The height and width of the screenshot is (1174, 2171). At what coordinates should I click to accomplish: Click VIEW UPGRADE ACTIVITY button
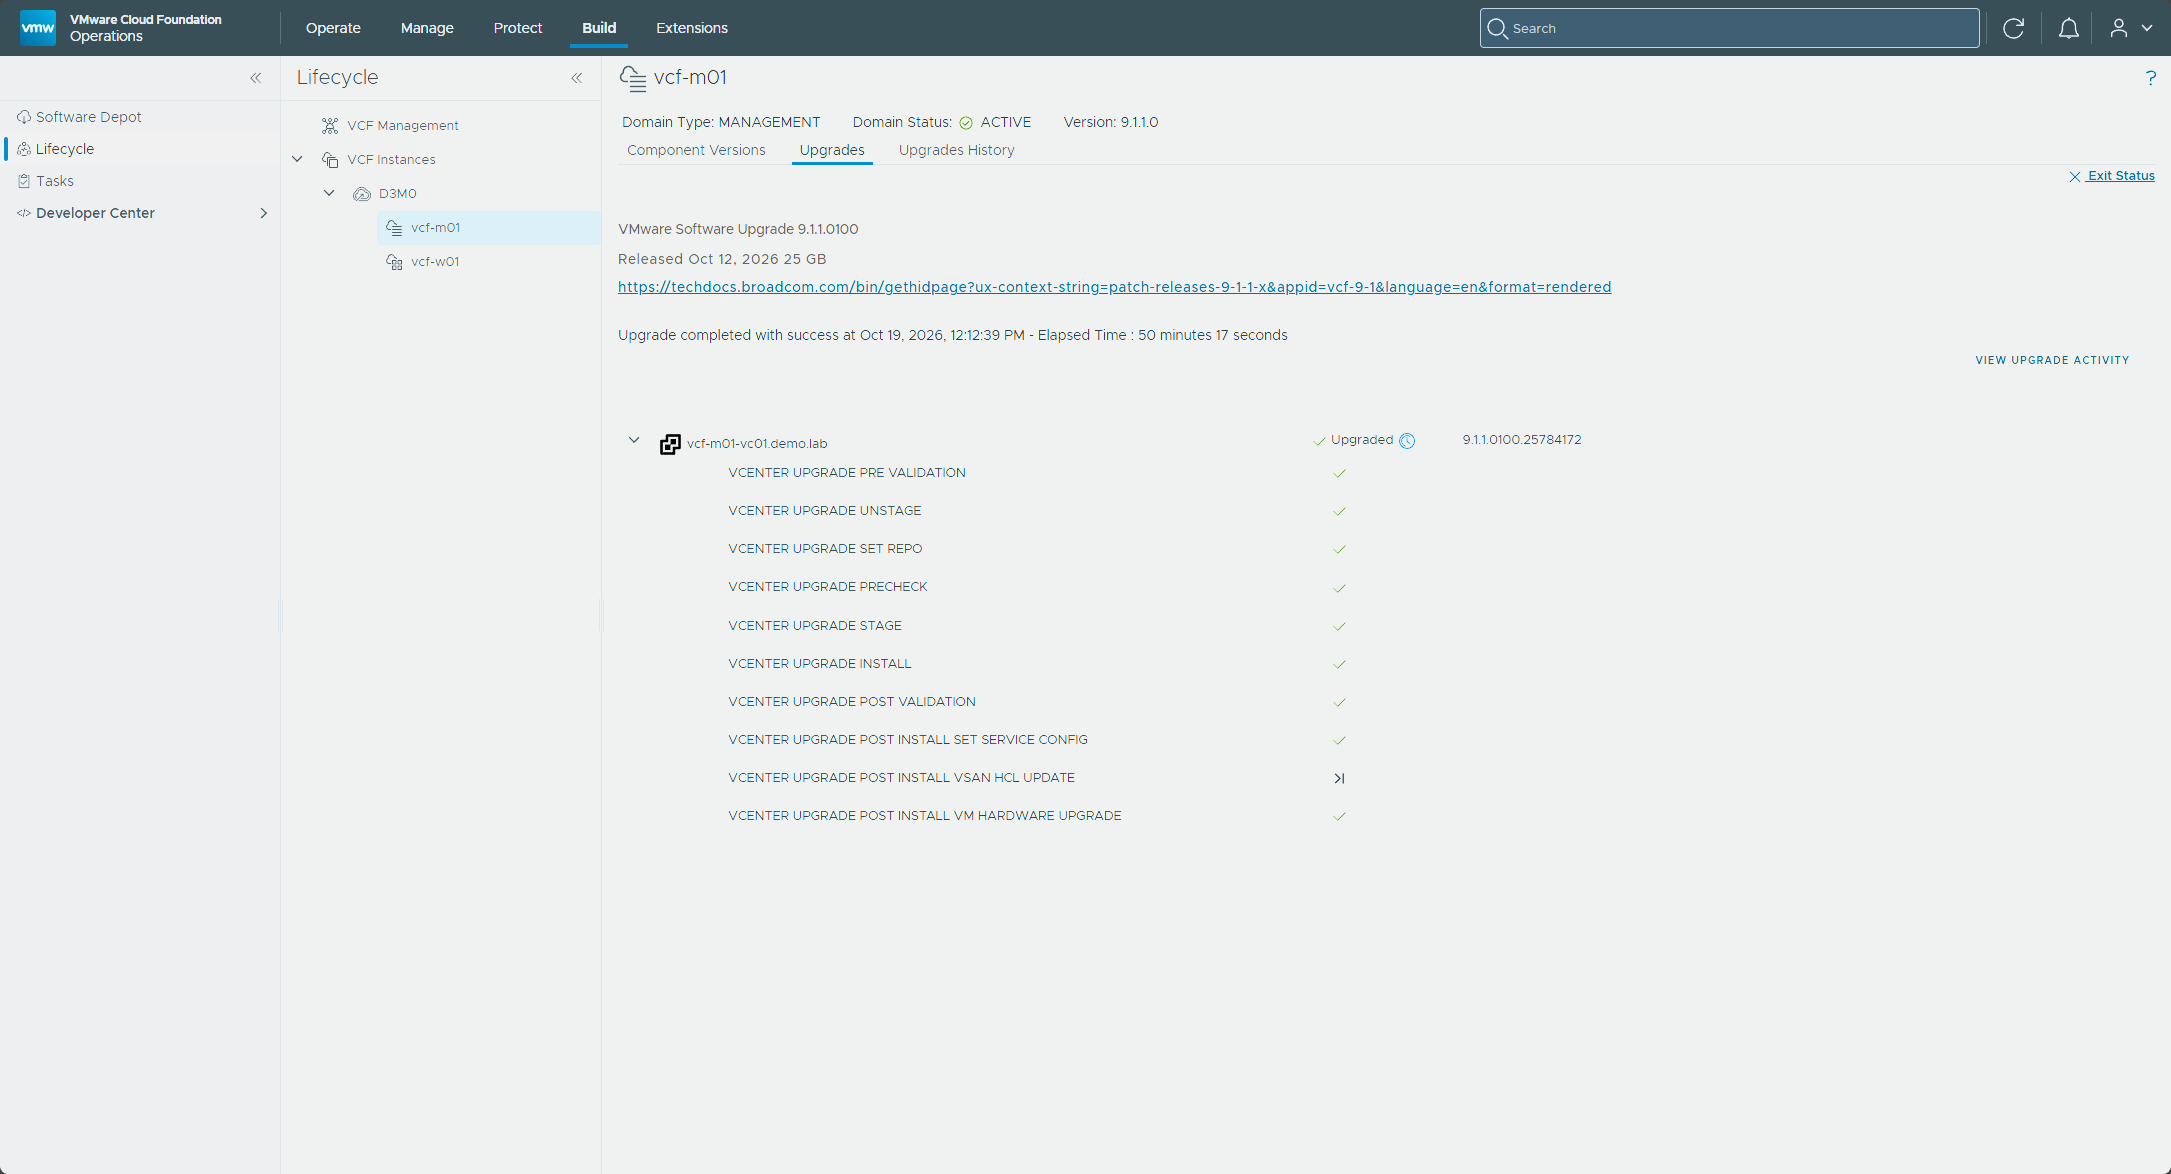2052,360
